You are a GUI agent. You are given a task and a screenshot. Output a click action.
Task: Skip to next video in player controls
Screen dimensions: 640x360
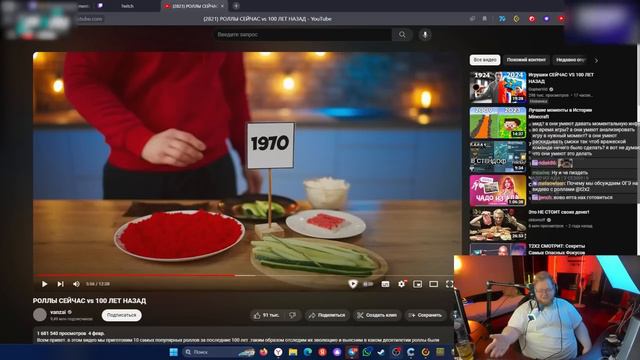point(60,284)
